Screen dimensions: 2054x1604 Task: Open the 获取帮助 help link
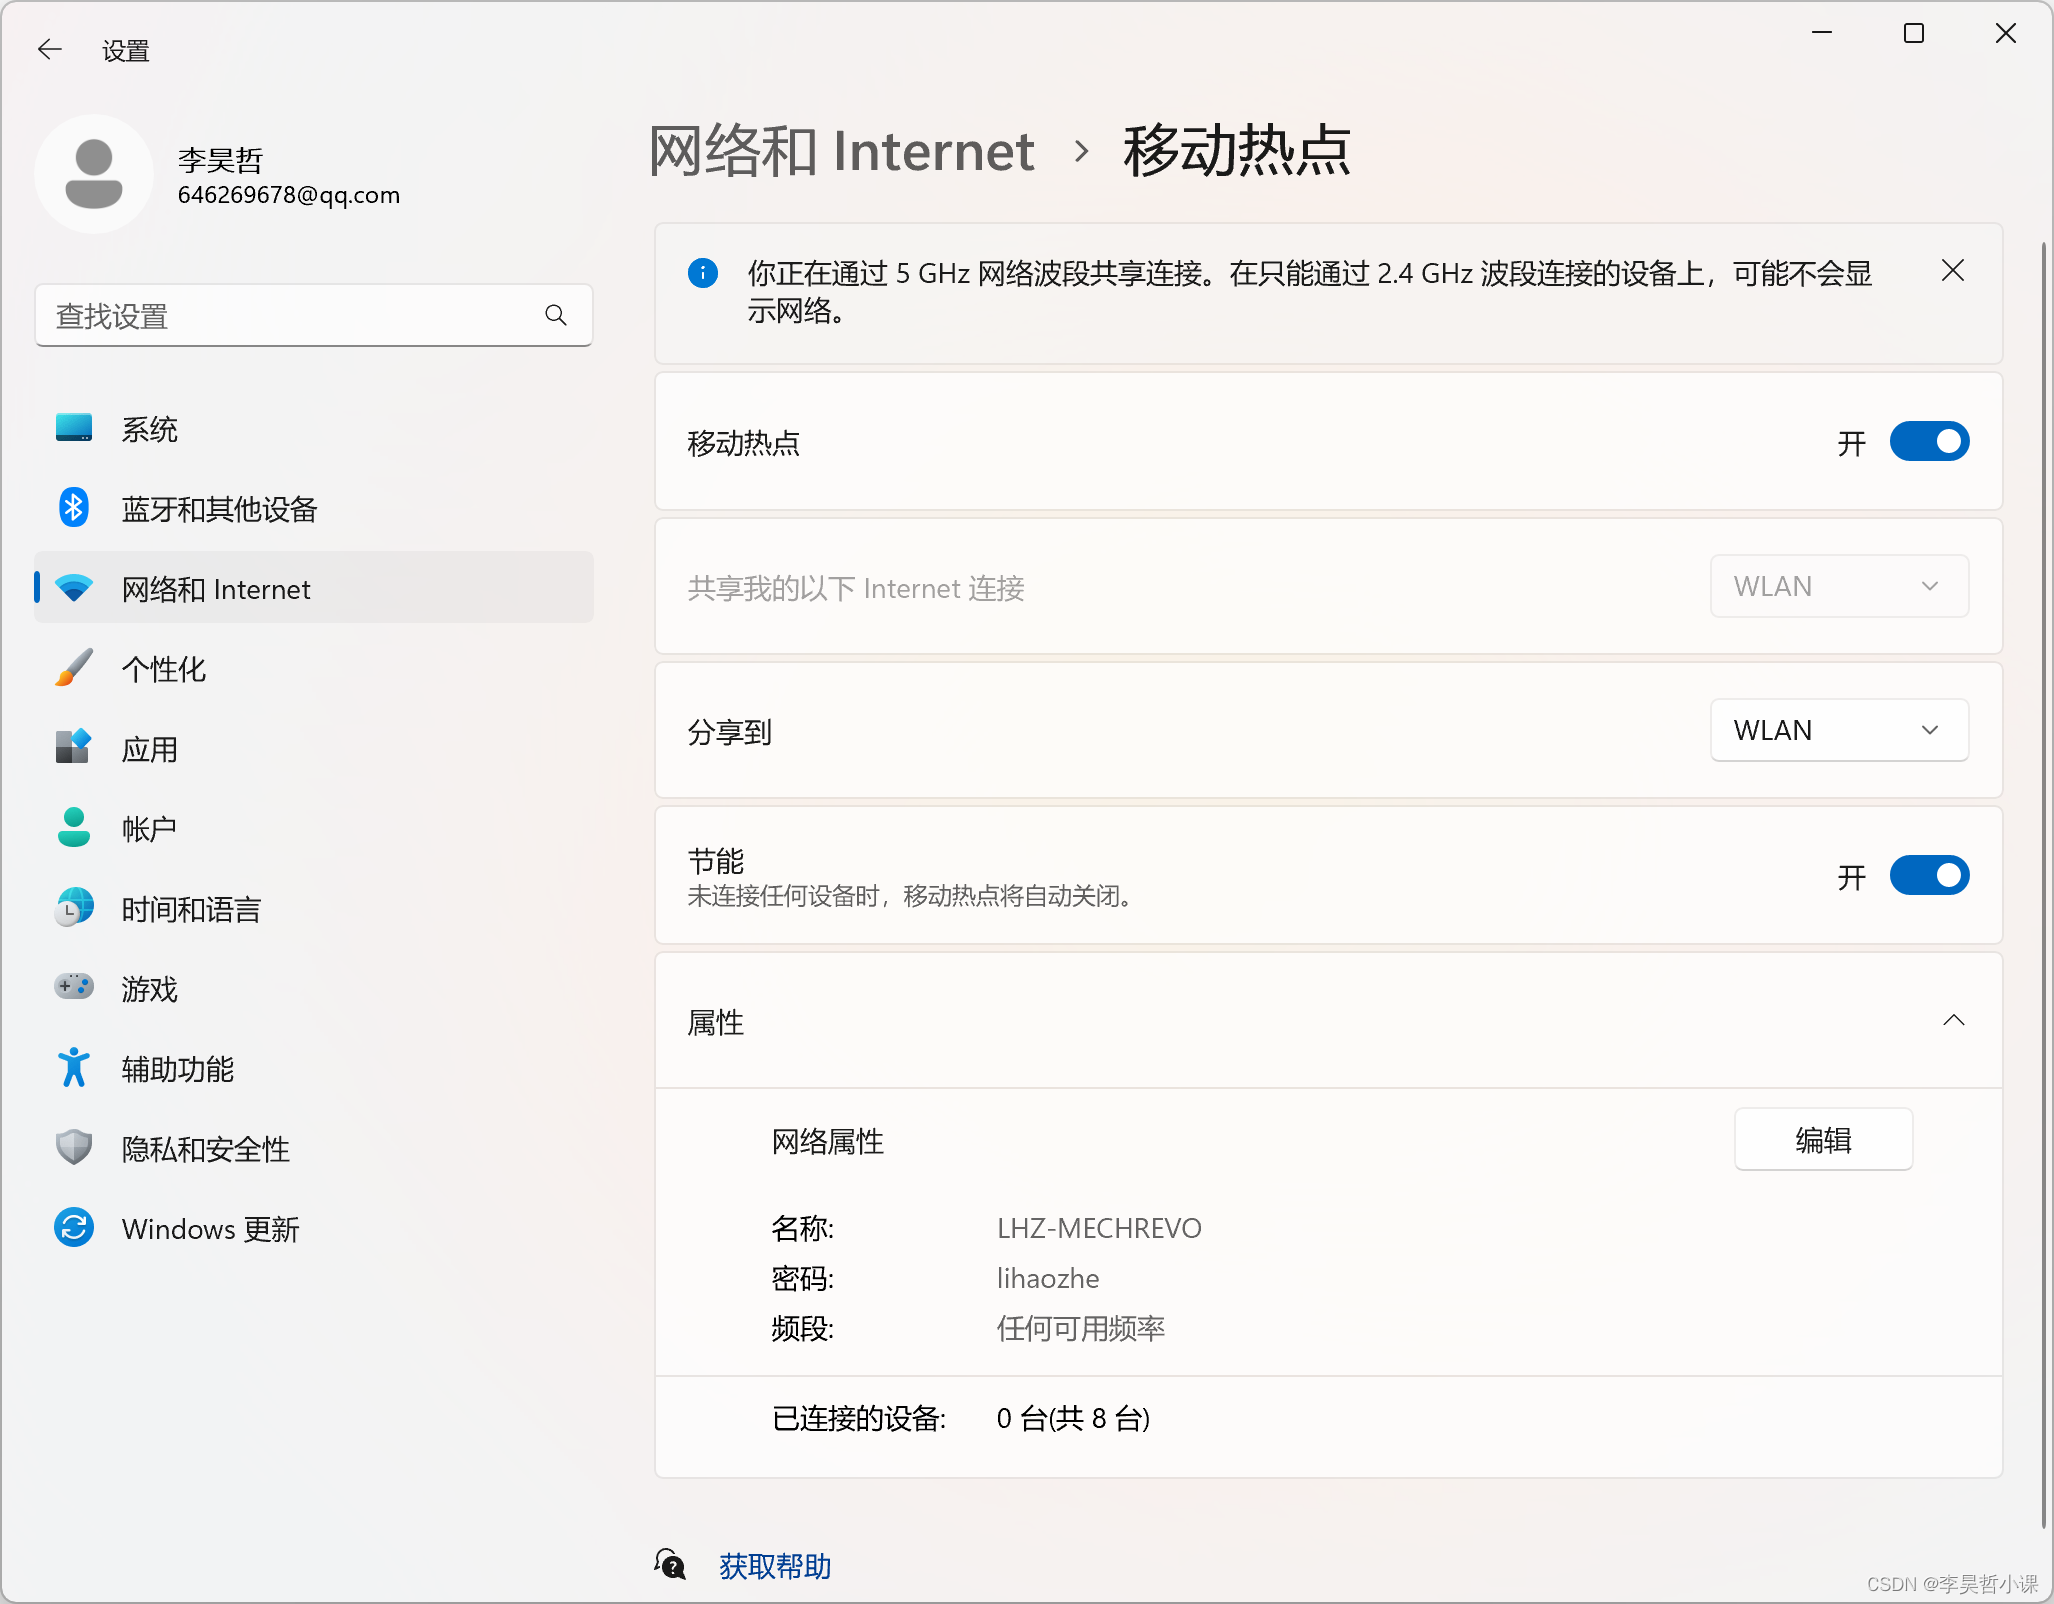coord(775,1566)
